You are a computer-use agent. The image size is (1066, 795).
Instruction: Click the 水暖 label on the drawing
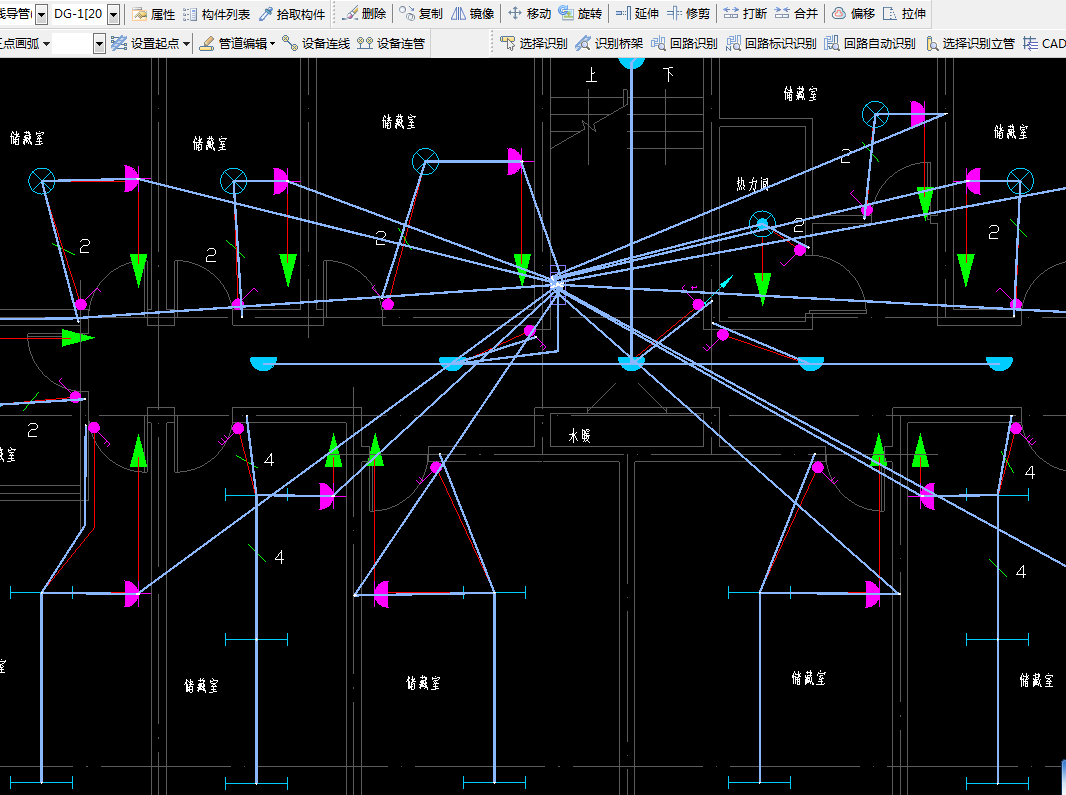pyautogui.click(x=579, y=435)
